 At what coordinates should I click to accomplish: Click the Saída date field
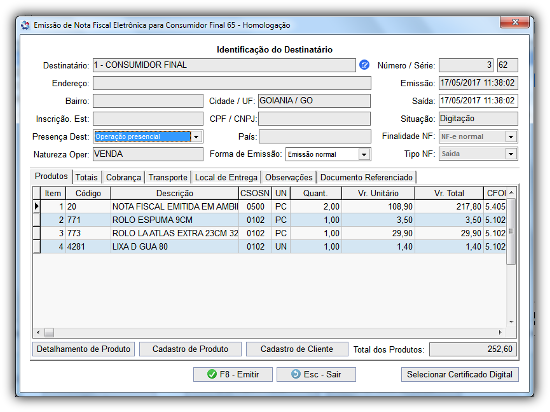[478, 101]
